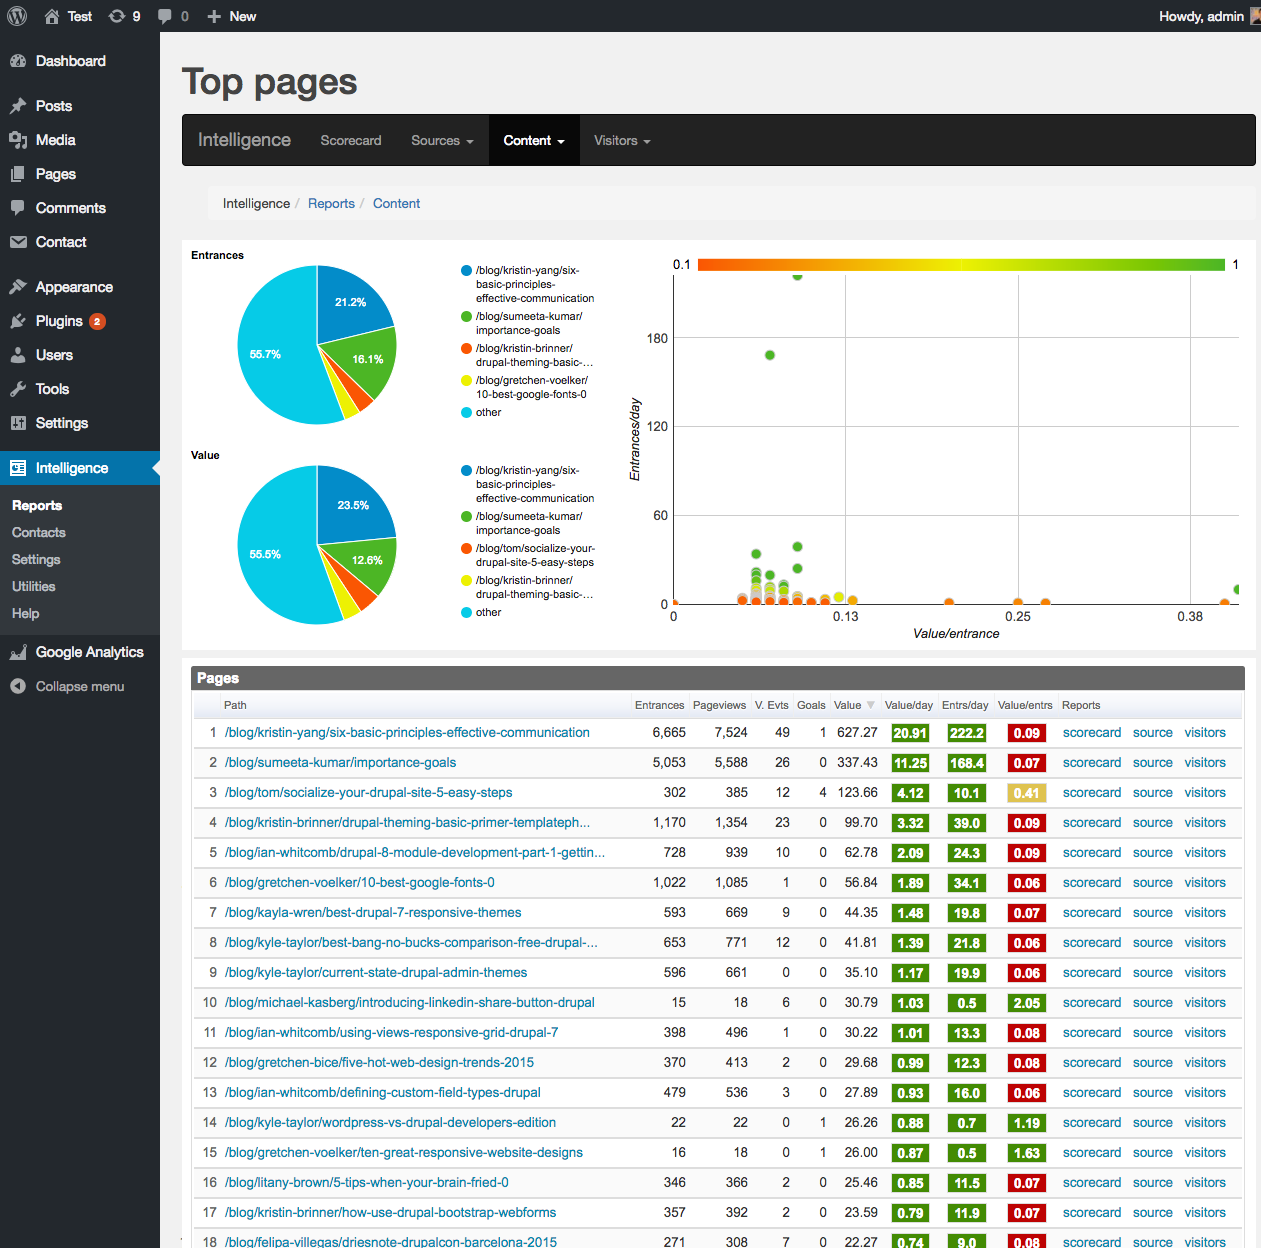Expand the Visitors dropdown
This screenshot has height=1248, width=1261.
click(x=622, y=140)
